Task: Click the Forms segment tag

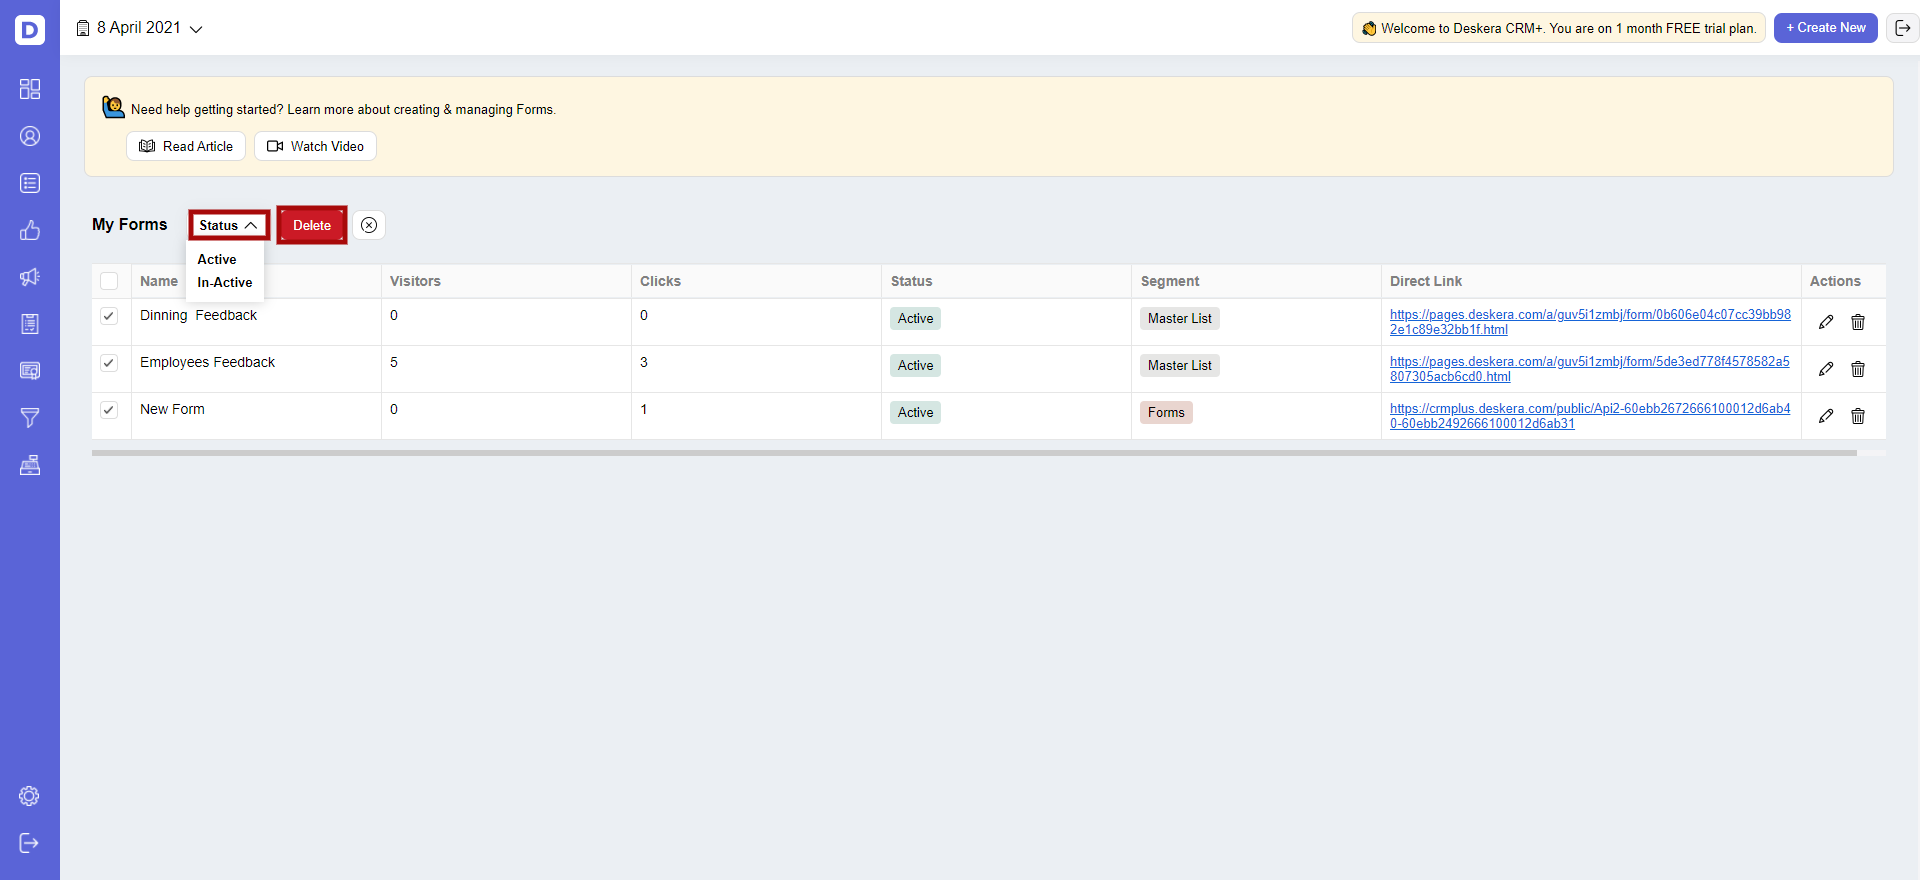Action: point(1166,413)
